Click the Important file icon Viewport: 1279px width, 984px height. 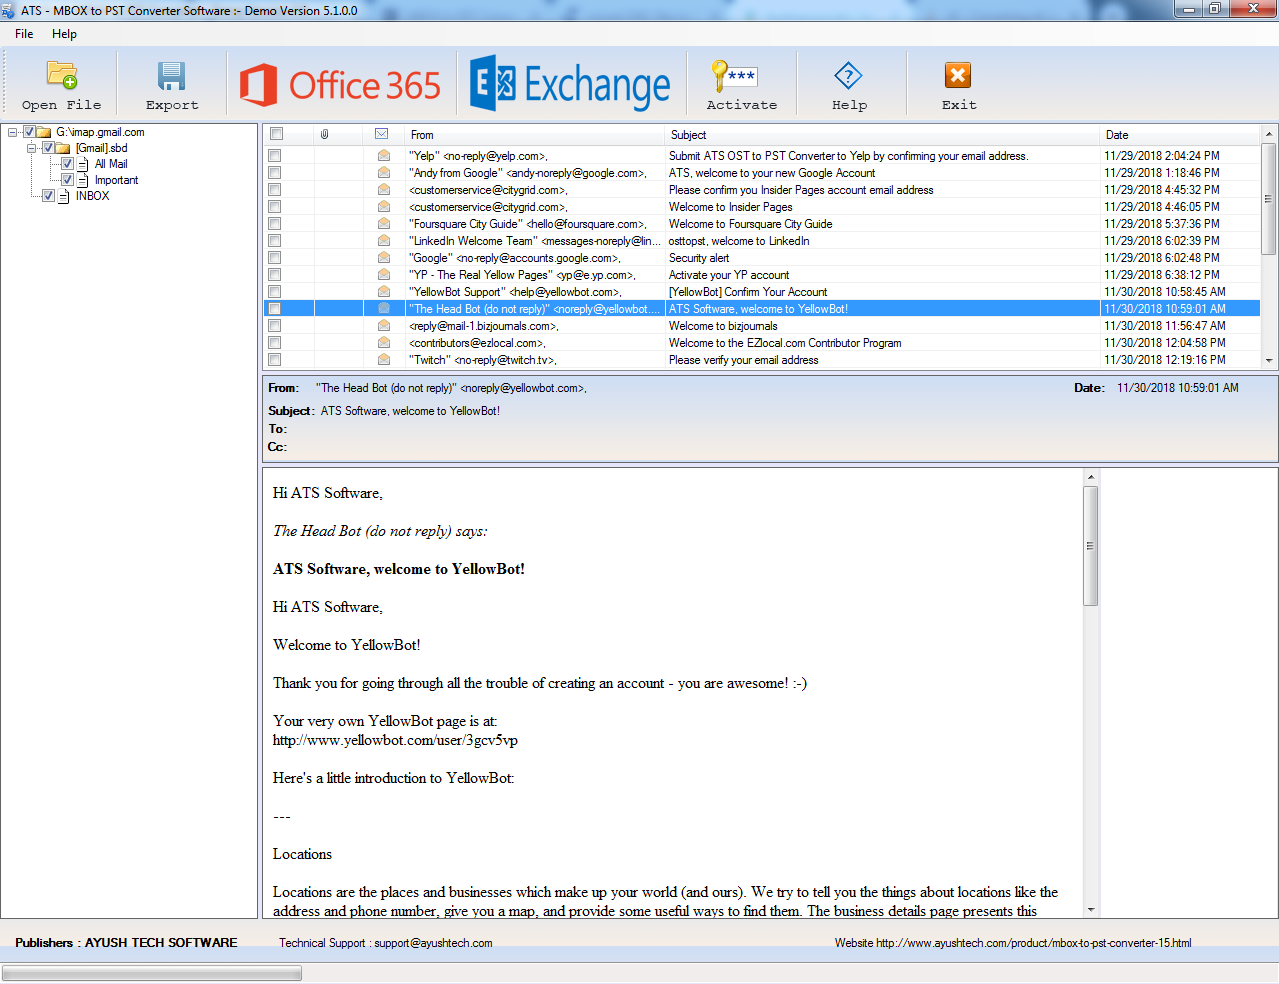(83, 180)
